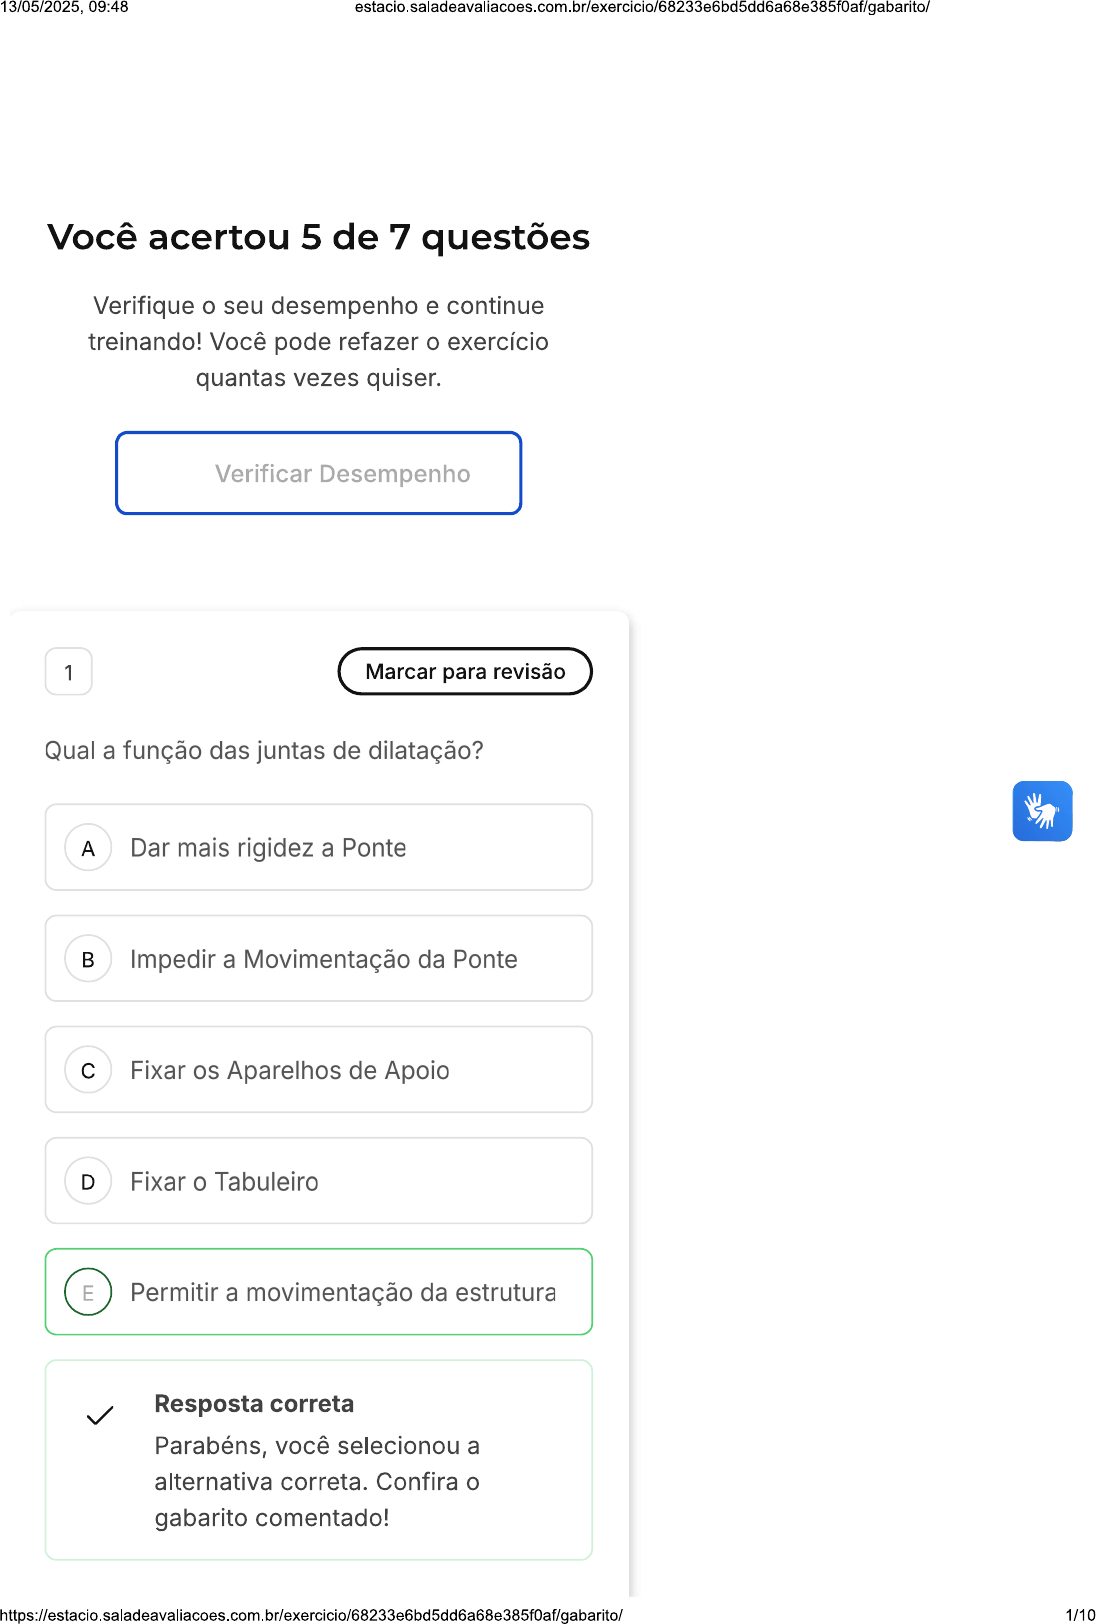Click the checkmark icon beside Resposta correta
This screenshot has height=1624, width=1096.
[100, 1415]
